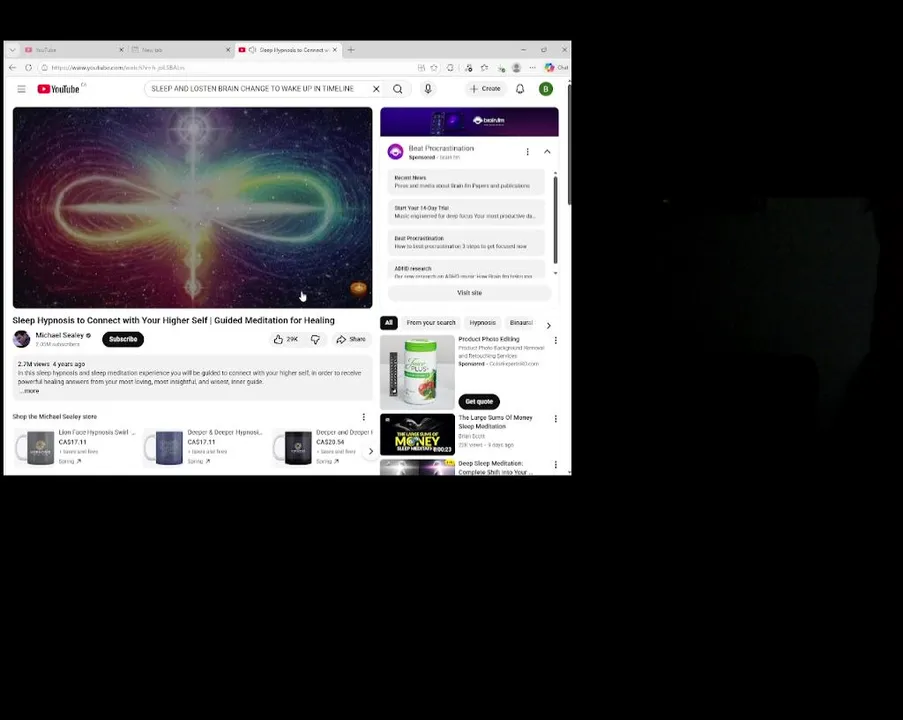Share the video with Share button
The width and height of the screenshot is (903, 720).
pos(351,339)
